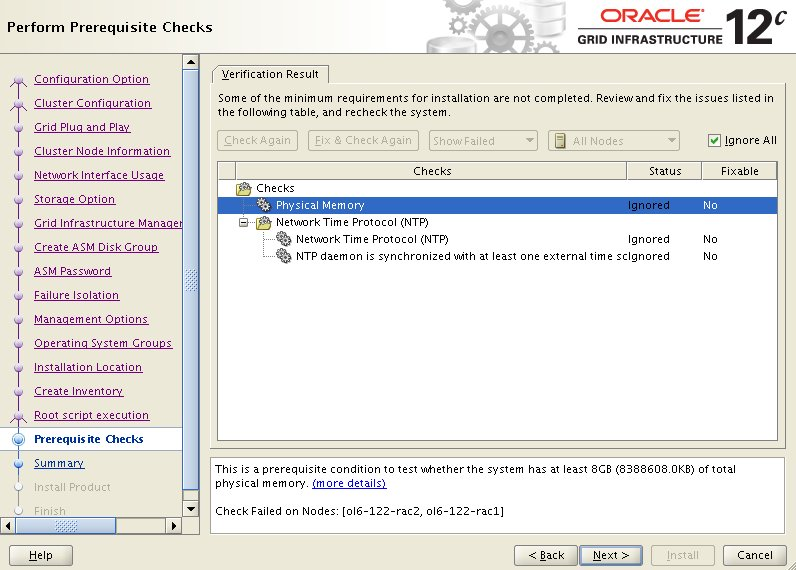Open Network Interface Usage step
This screenshot has height=570, width=796.
[99, 175]
